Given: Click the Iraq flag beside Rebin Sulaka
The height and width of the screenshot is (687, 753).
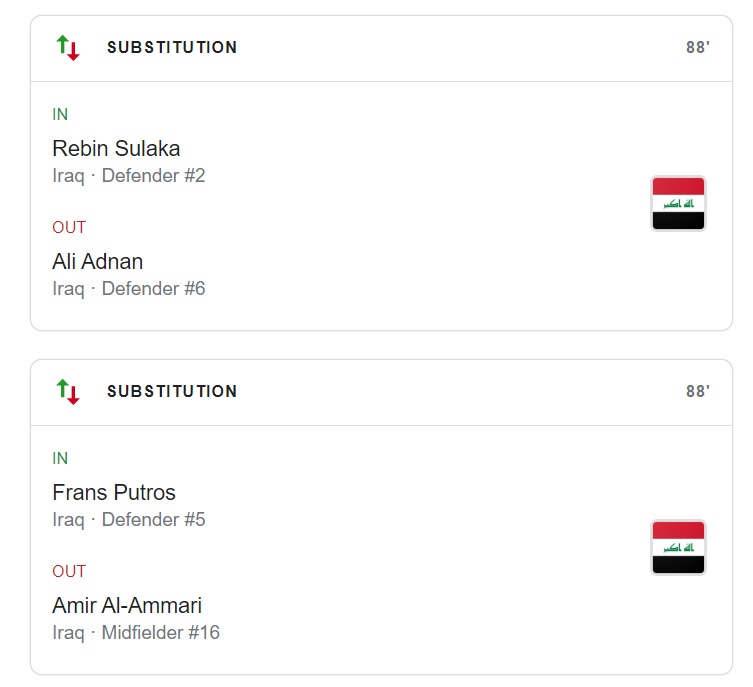Looking at the screenshot, I should tap(678, 204).
